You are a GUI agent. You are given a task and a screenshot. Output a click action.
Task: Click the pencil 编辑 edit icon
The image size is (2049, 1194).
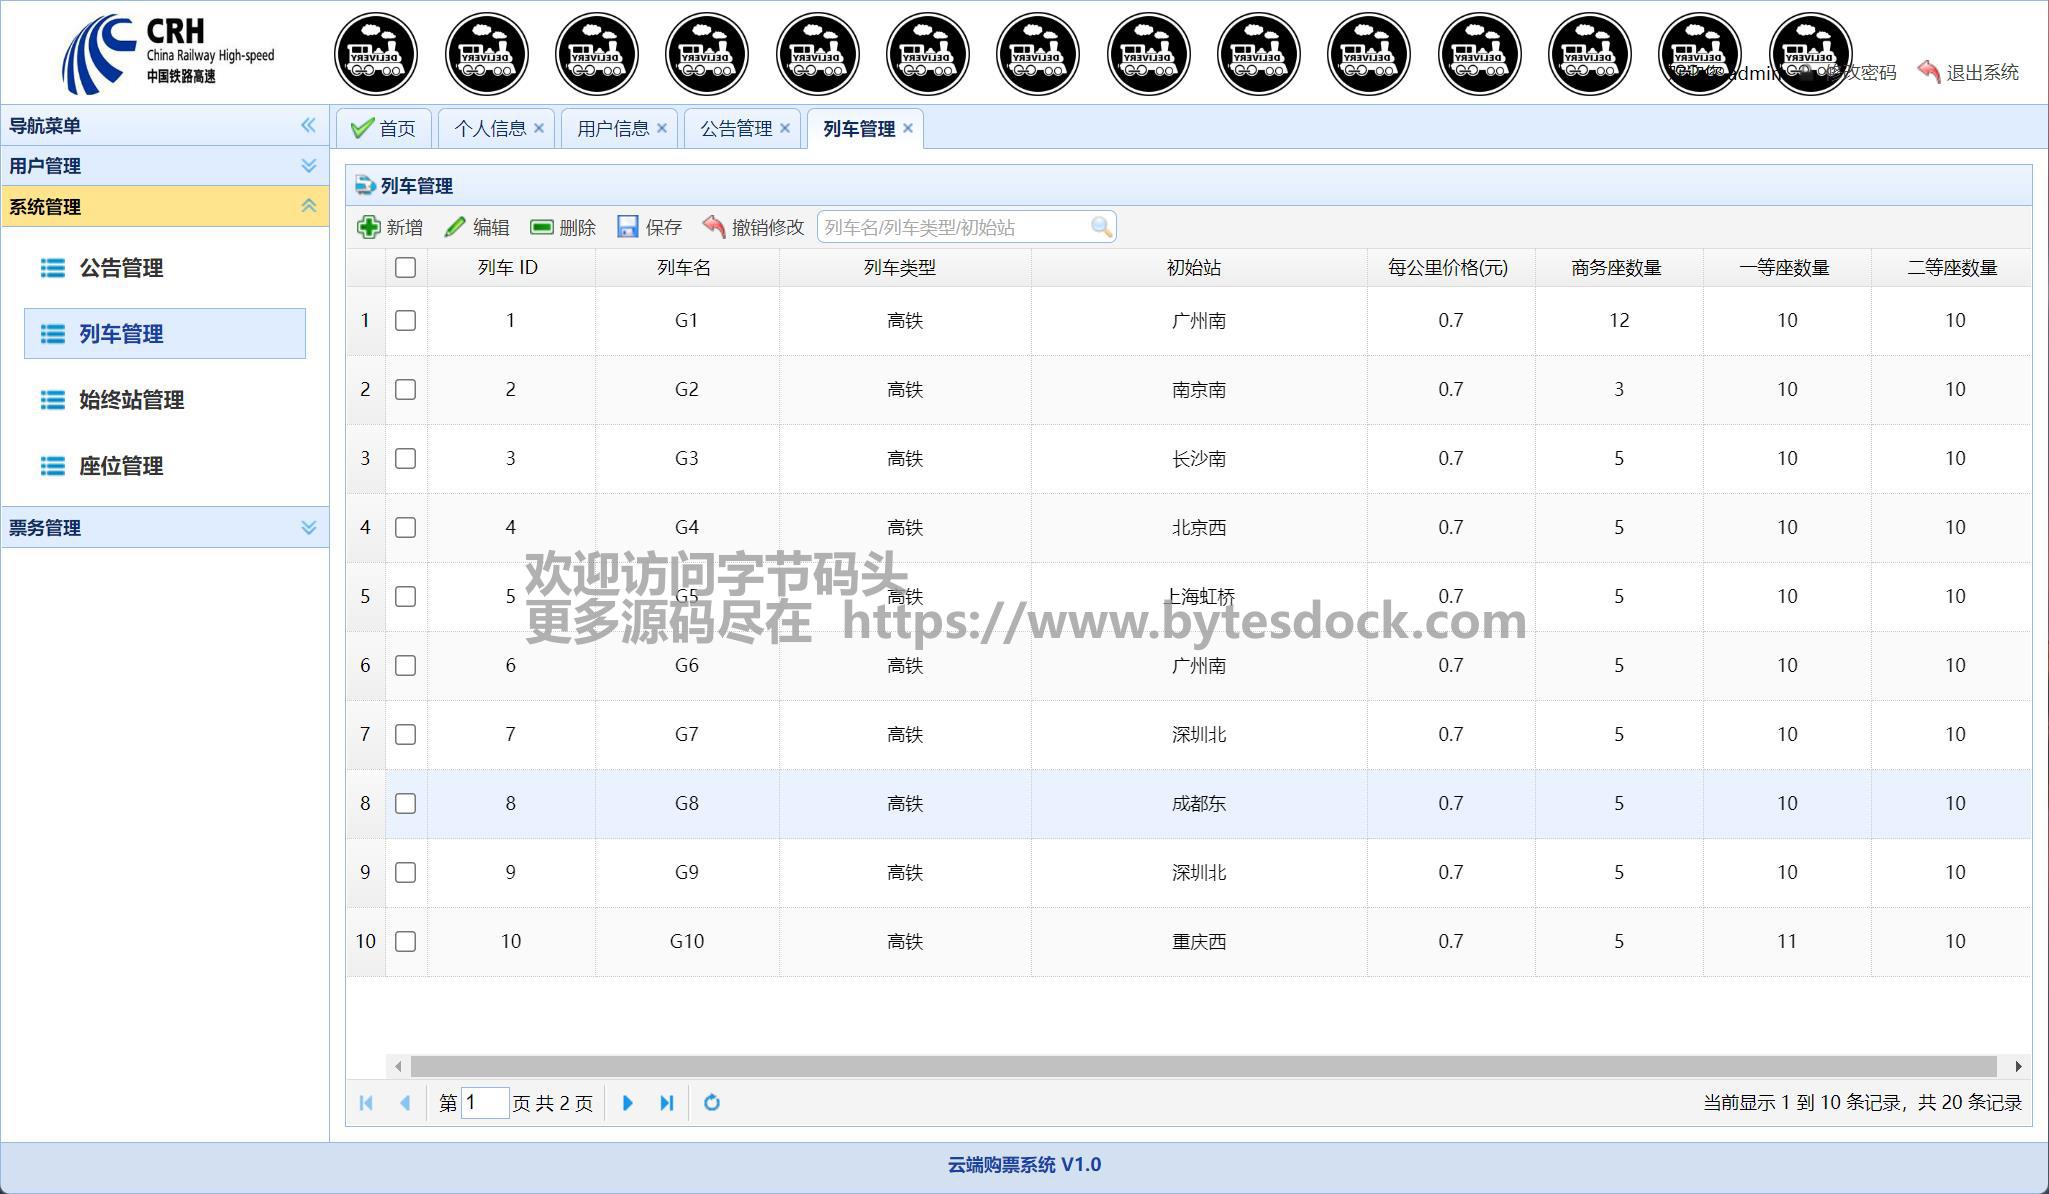coord(455,227)
